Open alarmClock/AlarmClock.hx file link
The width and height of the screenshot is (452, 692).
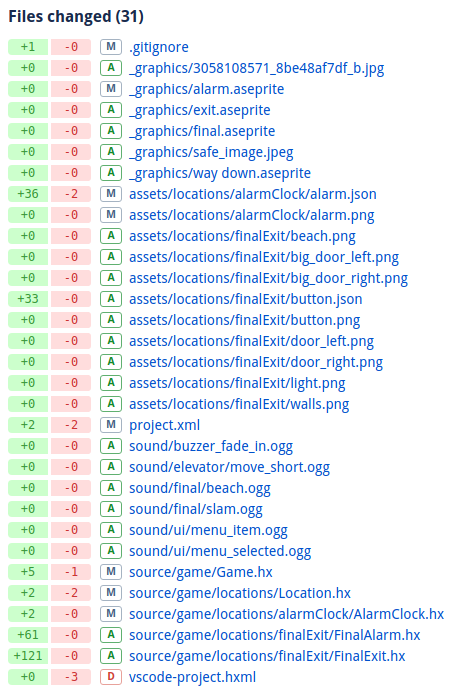click(x=286, y=614)
